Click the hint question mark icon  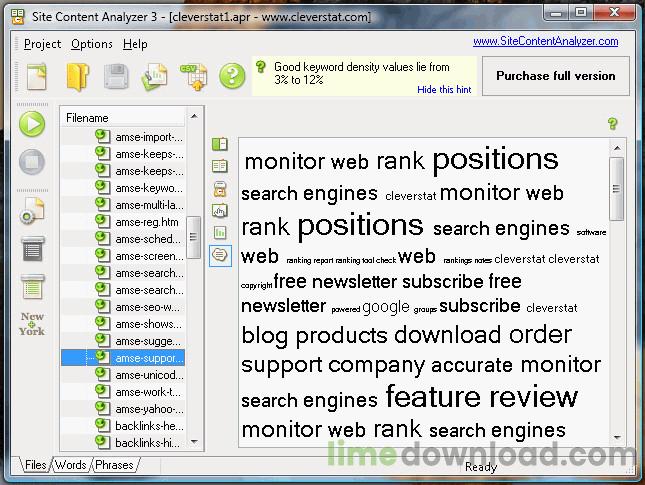261,67
